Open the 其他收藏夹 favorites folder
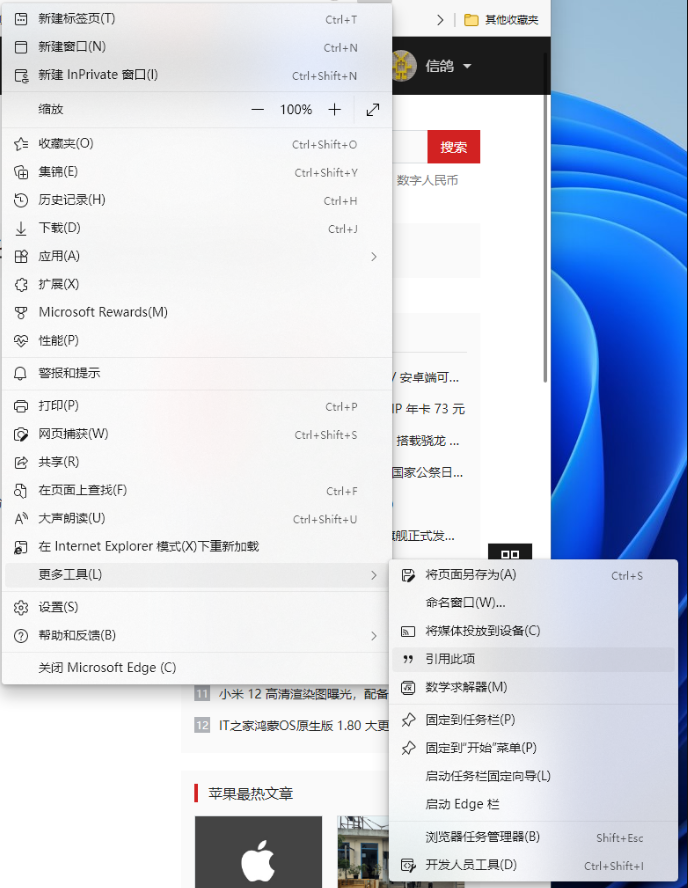The image size is (688, 888). click(x=501, y=20)
